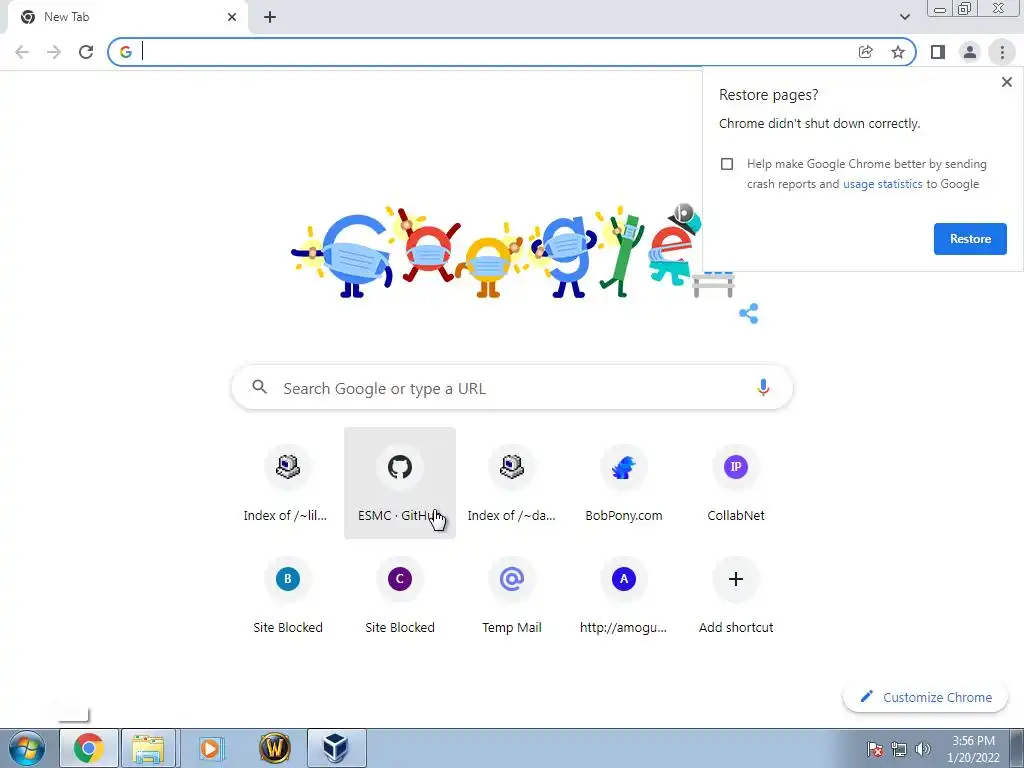This screenshot has width=1024, height=768.
Task: Open the Index of /~da... shortcut
Action: (x=511, y=483)
